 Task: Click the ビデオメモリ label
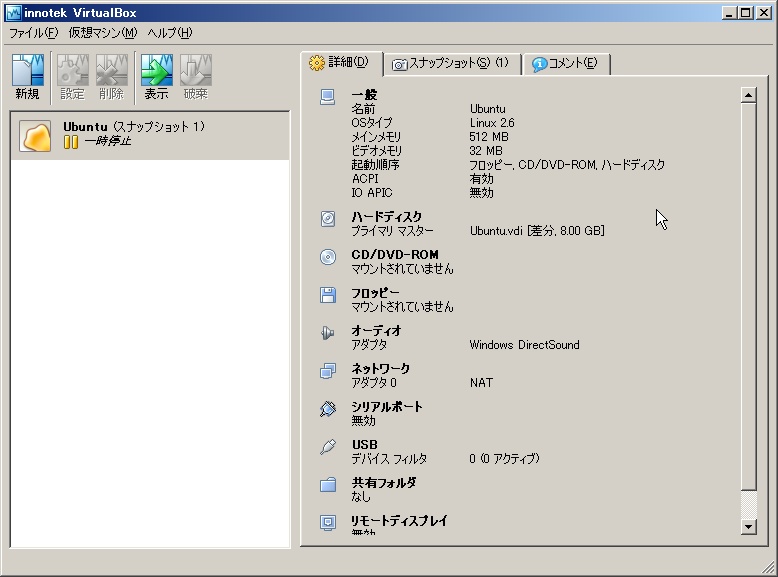click(x=377, y=150)
